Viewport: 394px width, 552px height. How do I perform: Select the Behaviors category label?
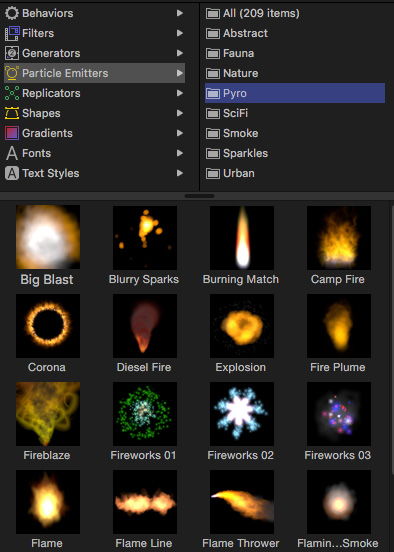48,13
